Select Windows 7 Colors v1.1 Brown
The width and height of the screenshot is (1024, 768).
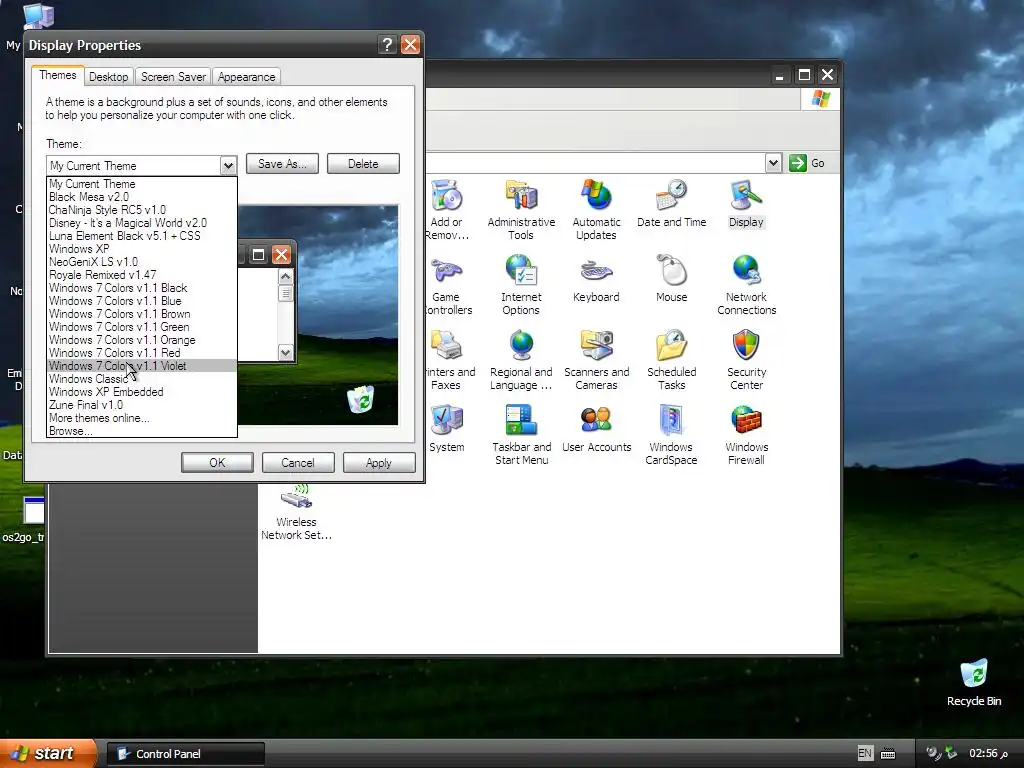tap(142, 314)
